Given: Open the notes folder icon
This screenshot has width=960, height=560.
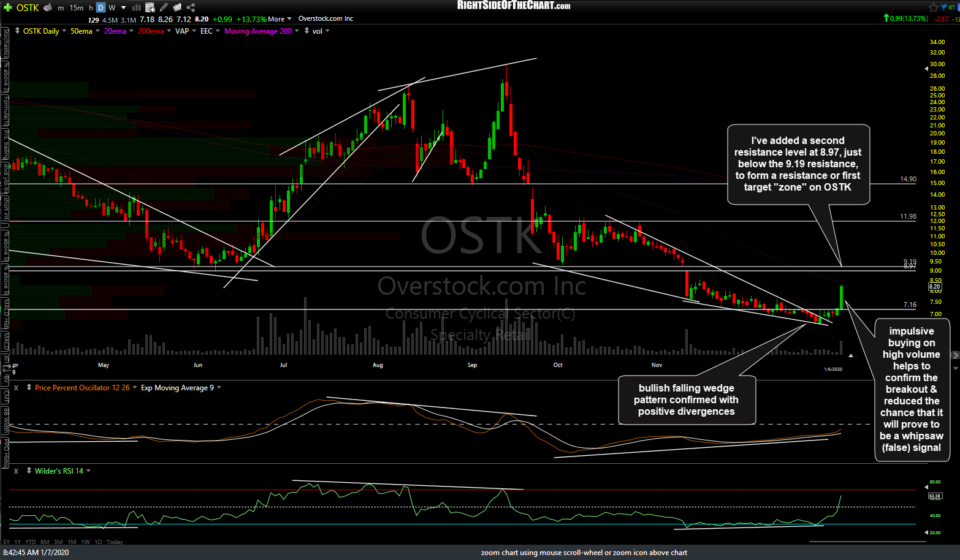Looking at the screenshot, I should pos(177,7).
